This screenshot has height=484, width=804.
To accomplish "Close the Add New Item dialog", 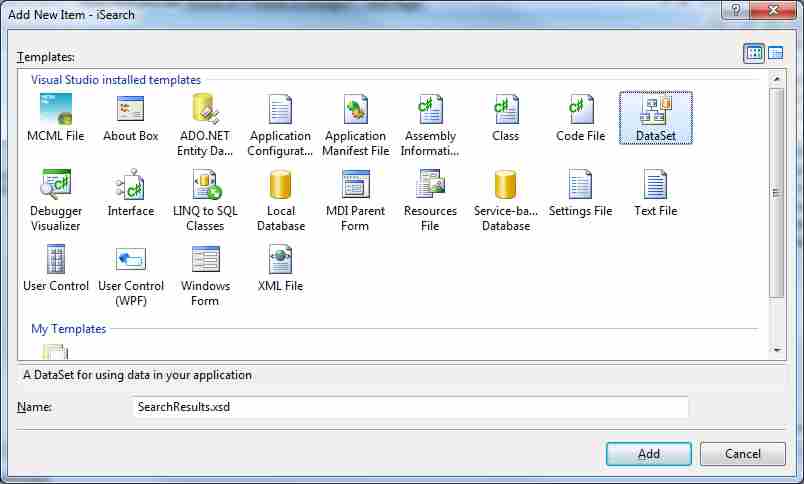I will coord(774,10).
